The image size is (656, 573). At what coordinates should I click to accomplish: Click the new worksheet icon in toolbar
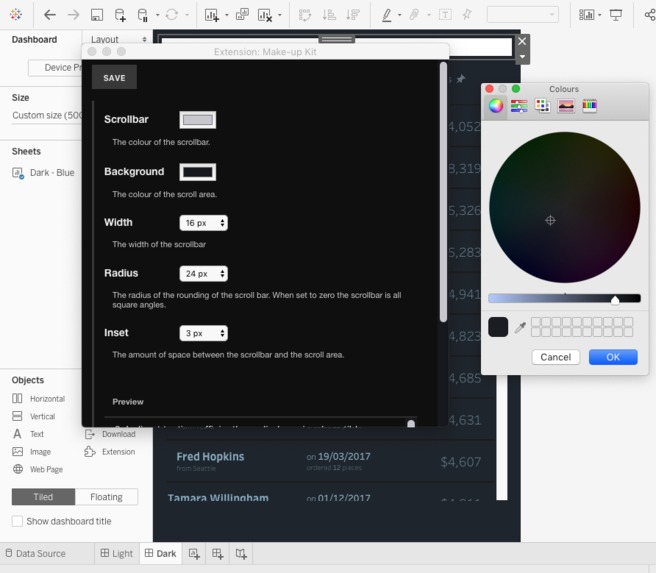click(x=211, y=15)
